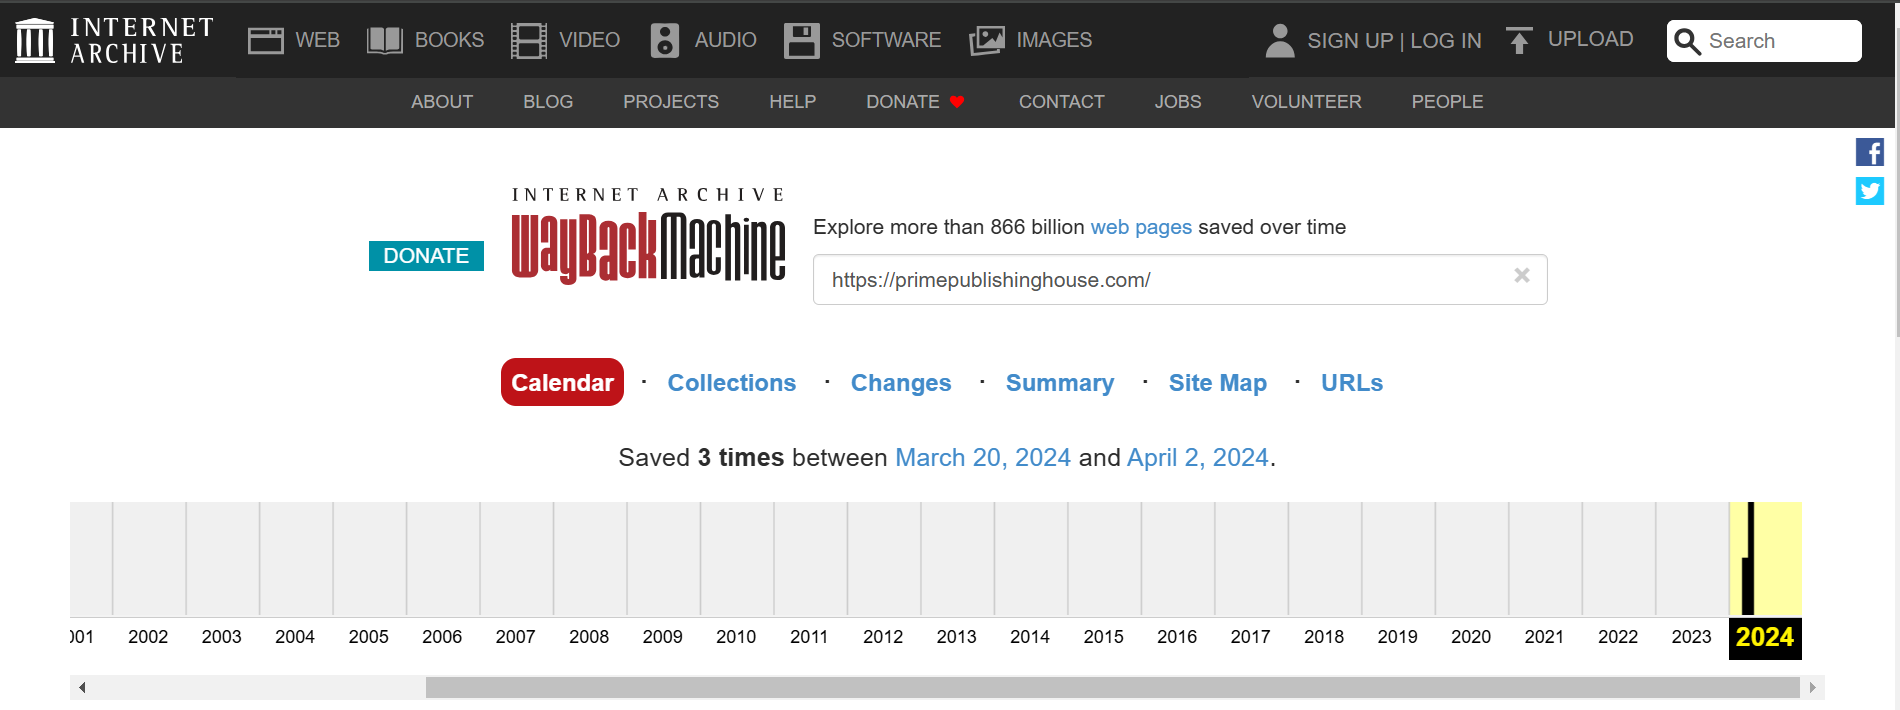Open the HELP page
Viewport: 1900px width, 710px height.
tap(793, 102)
